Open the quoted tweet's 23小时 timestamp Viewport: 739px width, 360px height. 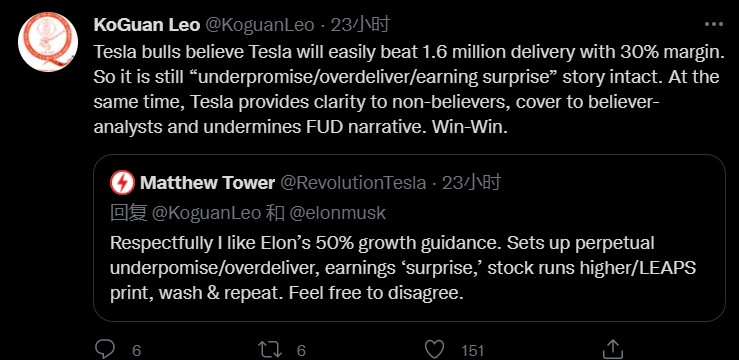tap(471, 182)
